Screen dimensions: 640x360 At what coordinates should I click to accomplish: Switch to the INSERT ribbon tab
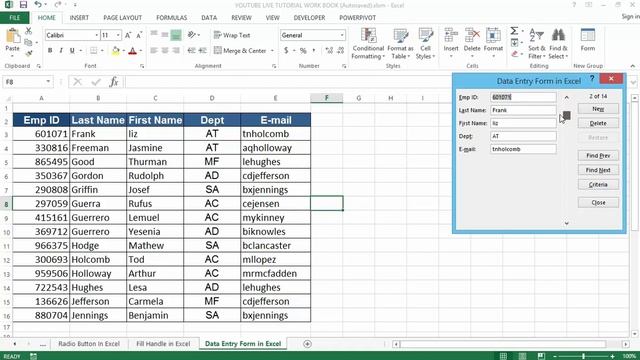click(79, 18)
